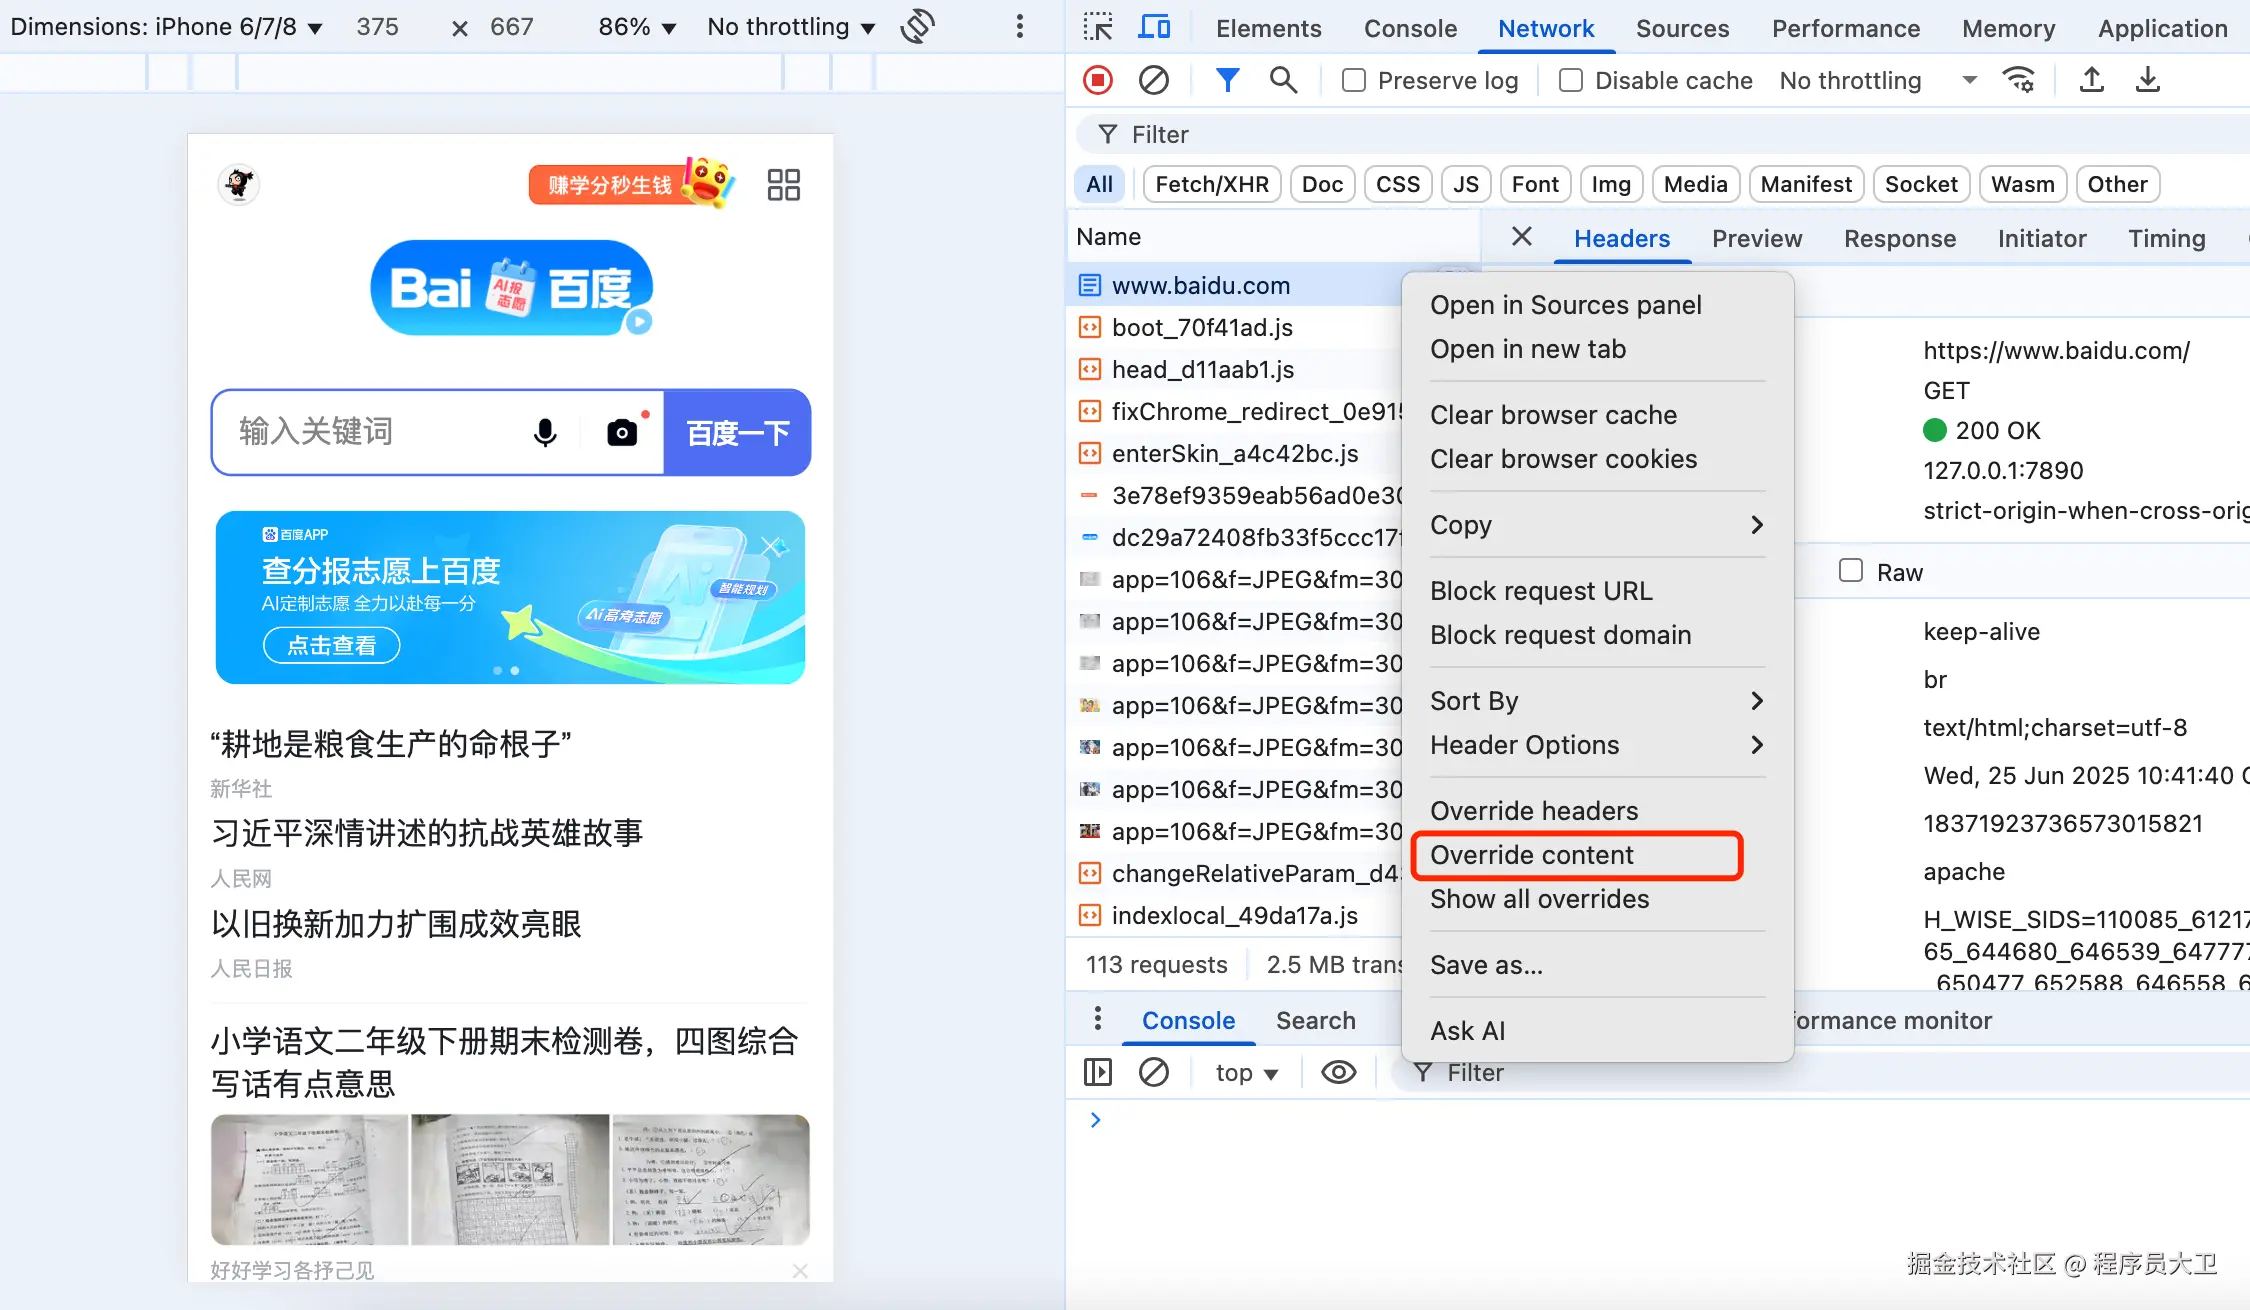Click the export HAR download icon
This screenshot has height=1310, width=2250.
point(2147,80)
